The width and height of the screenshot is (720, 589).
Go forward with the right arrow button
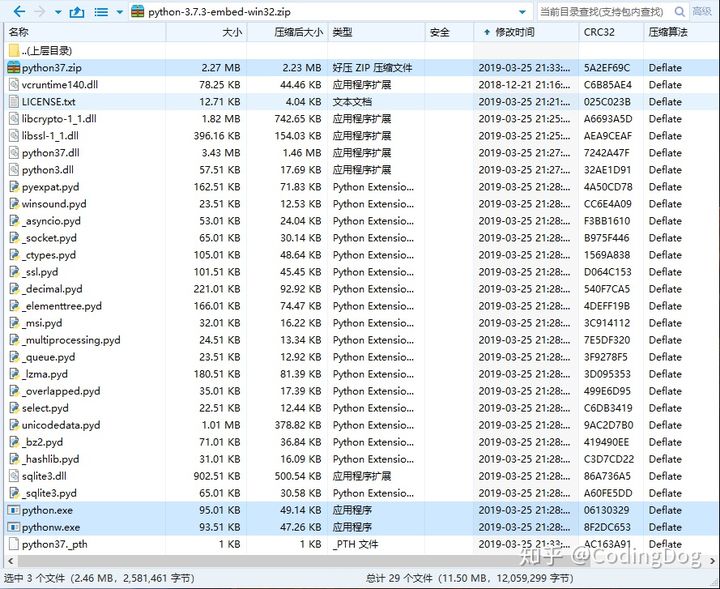pos(40,11)
